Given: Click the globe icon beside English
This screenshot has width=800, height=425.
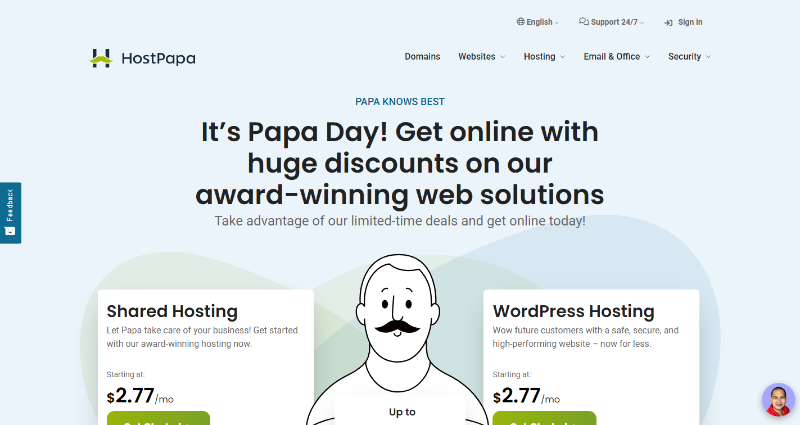Looking at the screenshot, I should coord(520,21).
